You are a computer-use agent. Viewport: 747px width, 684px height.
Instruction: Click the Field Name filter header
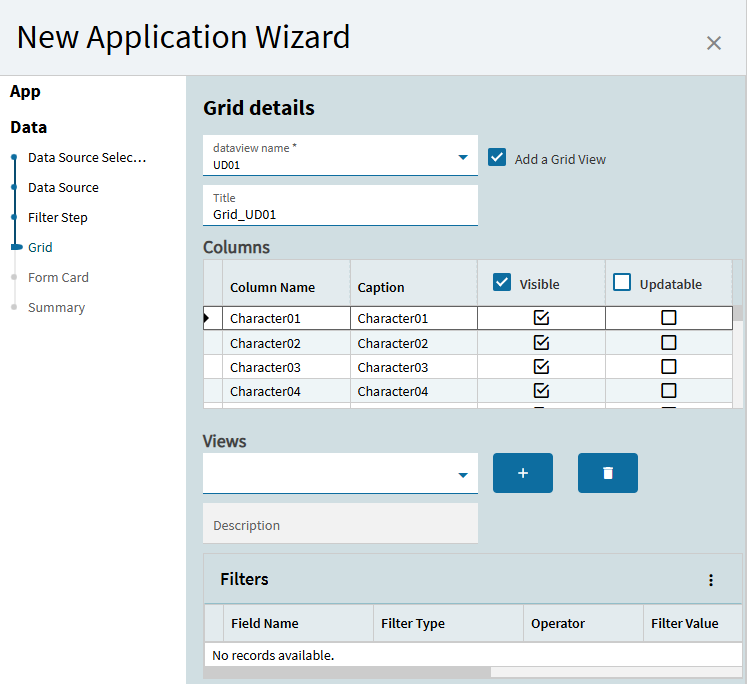point(298,624)
